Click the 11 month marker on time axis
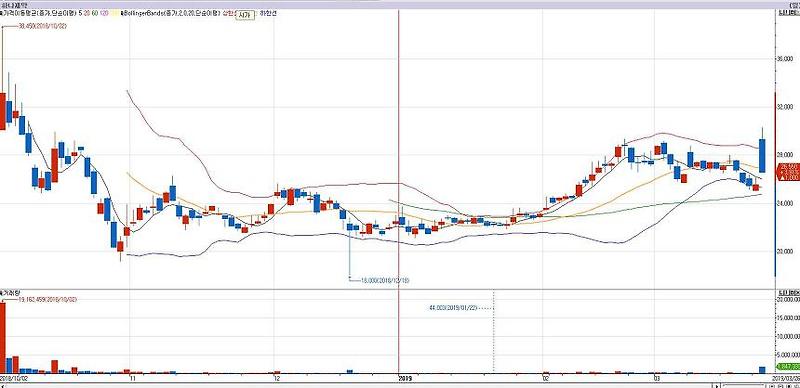 tap(133, 378)
